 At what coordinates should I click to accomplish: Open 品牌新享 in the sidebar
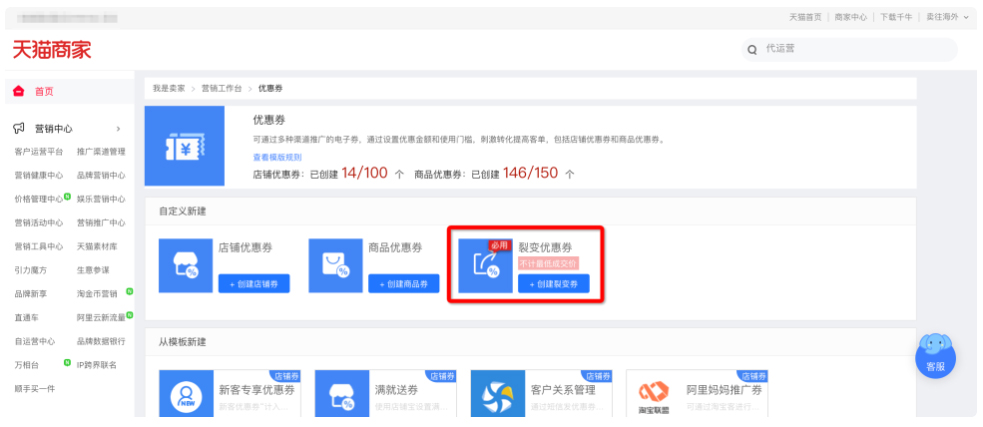(x=30, y=294)
